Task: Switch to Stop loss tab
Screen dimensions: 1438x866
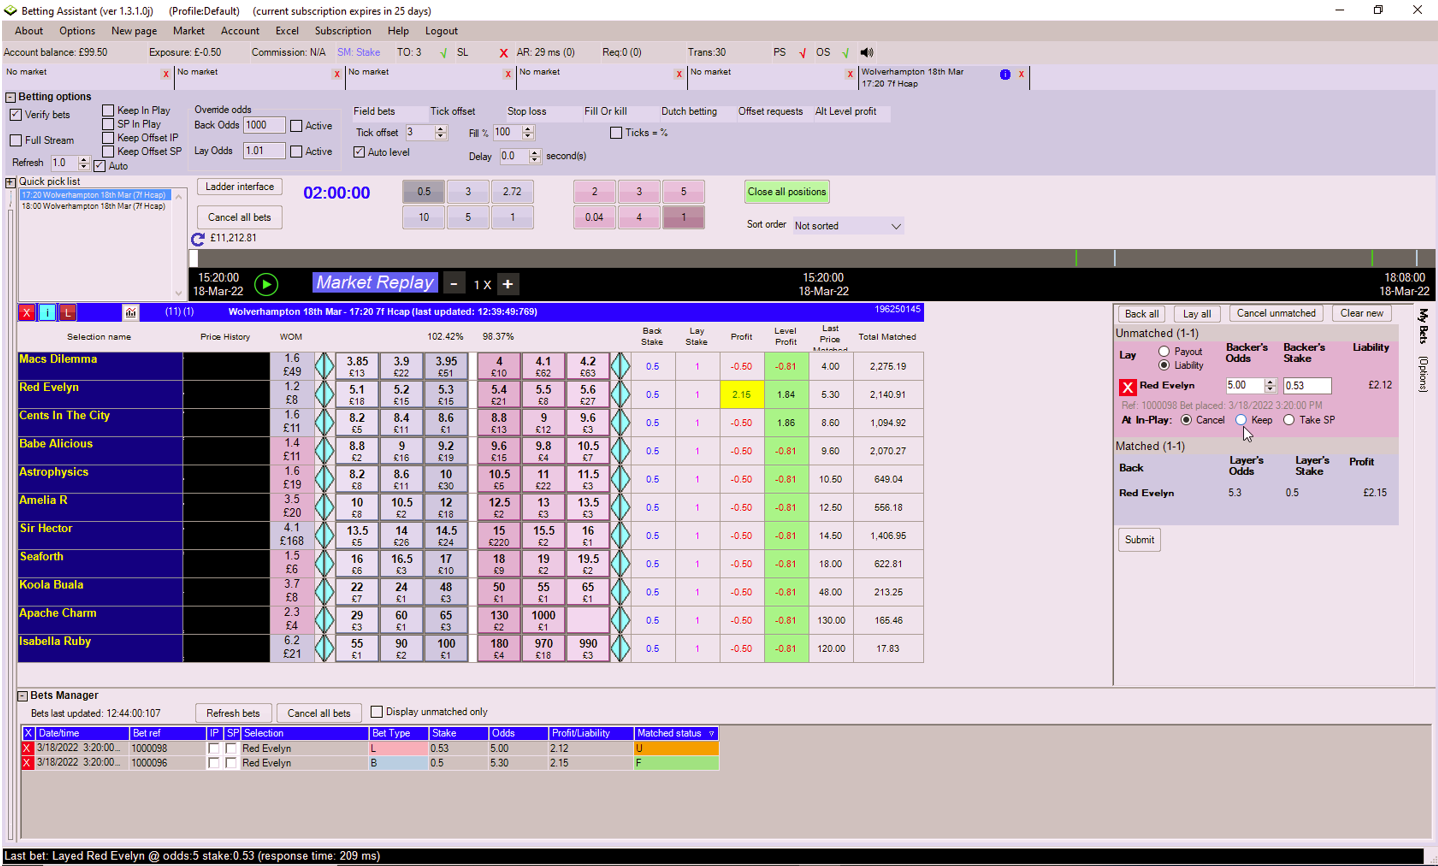Action: [527, 112]
